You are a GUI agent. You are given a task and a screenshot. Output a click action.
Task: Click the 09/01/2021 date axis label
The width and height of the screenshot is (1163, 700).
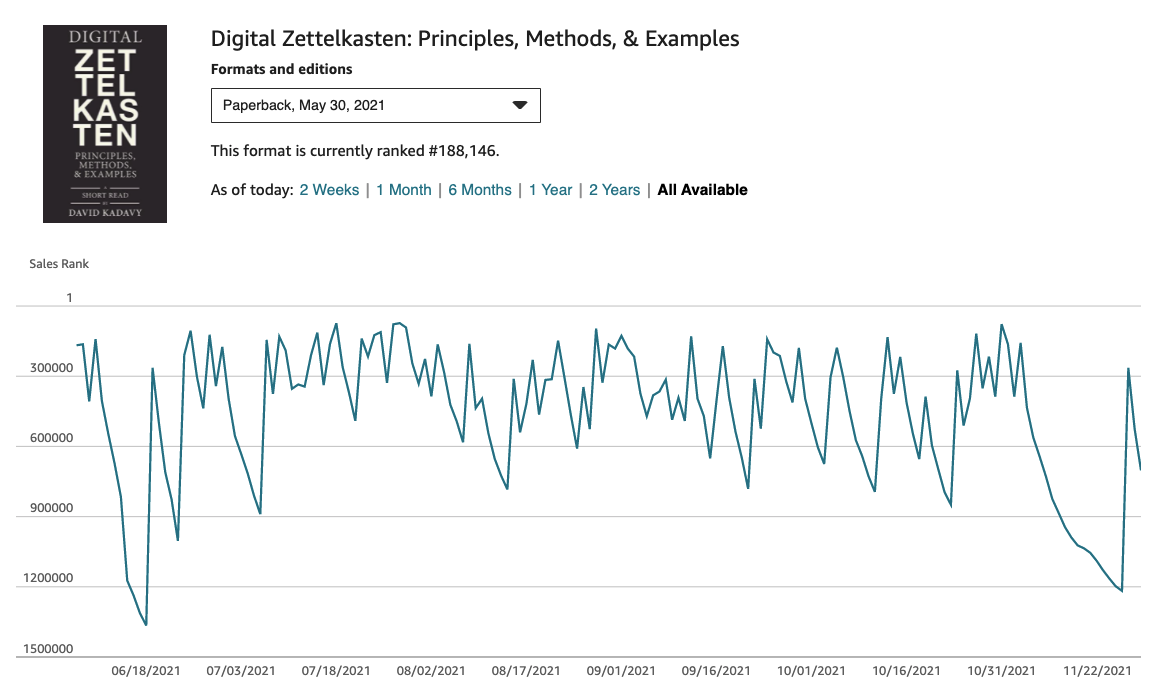(x=621, y=671)
